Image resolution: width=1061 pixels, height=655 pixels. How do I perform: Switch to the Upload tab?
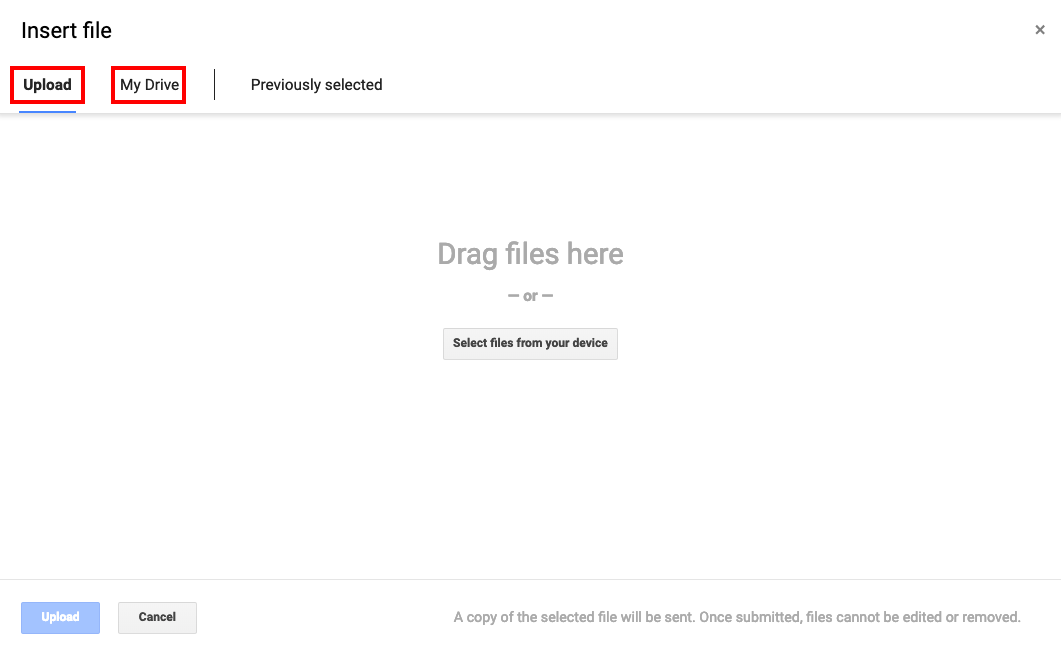click(47, 85)
